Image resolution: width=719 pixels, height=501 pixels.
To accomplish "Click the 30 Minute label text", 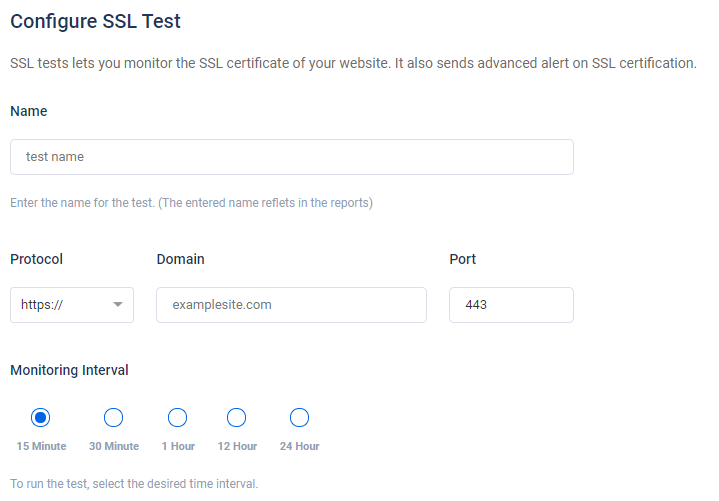I will point(114,446).
